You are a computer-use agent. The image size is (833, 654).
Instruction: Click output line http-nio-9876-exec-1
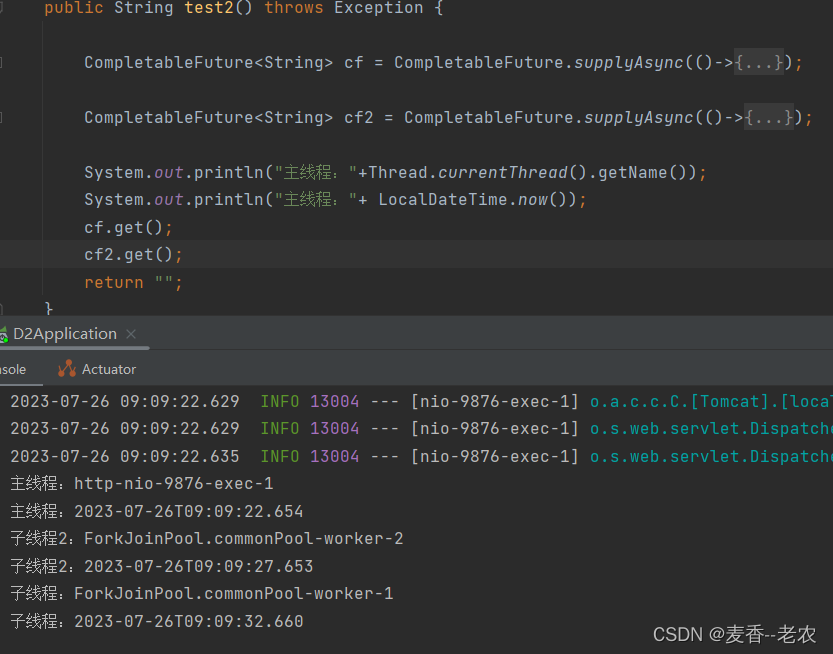(x=141, y=483)
